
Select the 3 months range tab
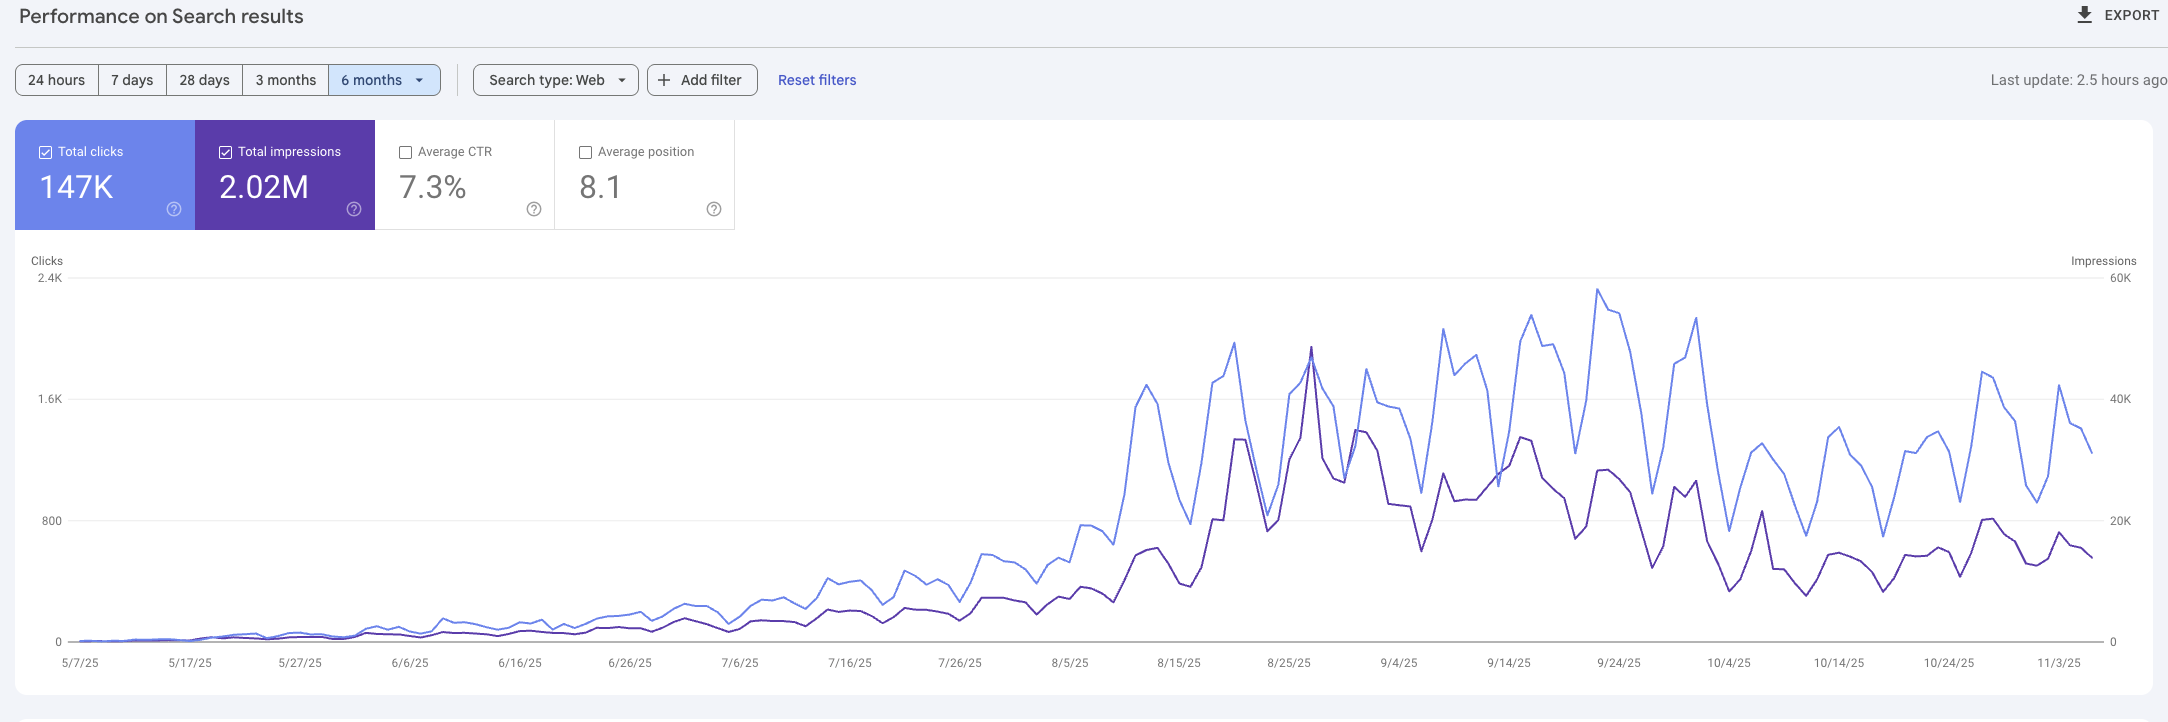[x=285, y=80]
